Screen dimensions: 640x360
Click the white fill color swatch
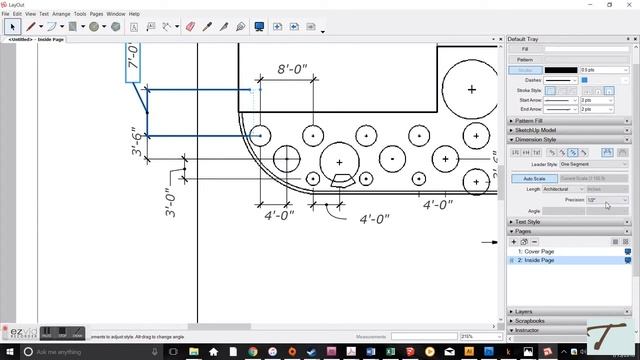[x=587, y=49]
